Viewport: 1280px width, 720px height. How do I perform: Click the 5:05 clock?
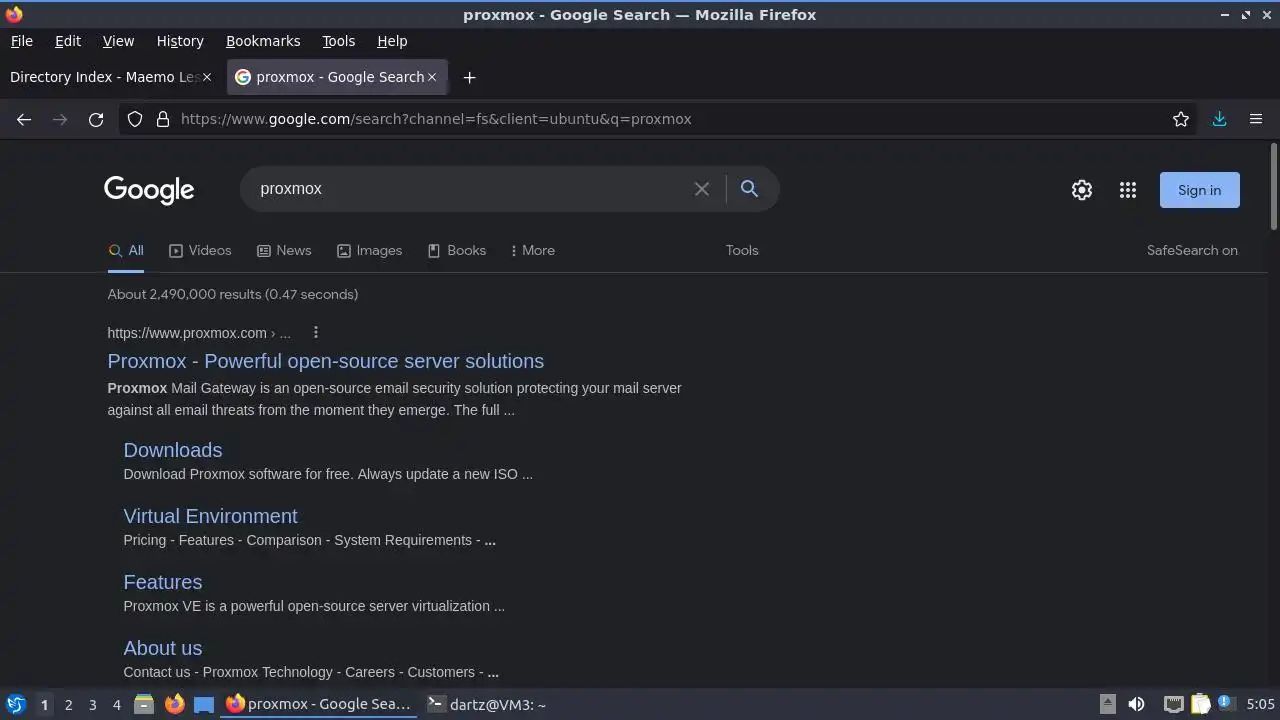click(x=1260, y=704)
